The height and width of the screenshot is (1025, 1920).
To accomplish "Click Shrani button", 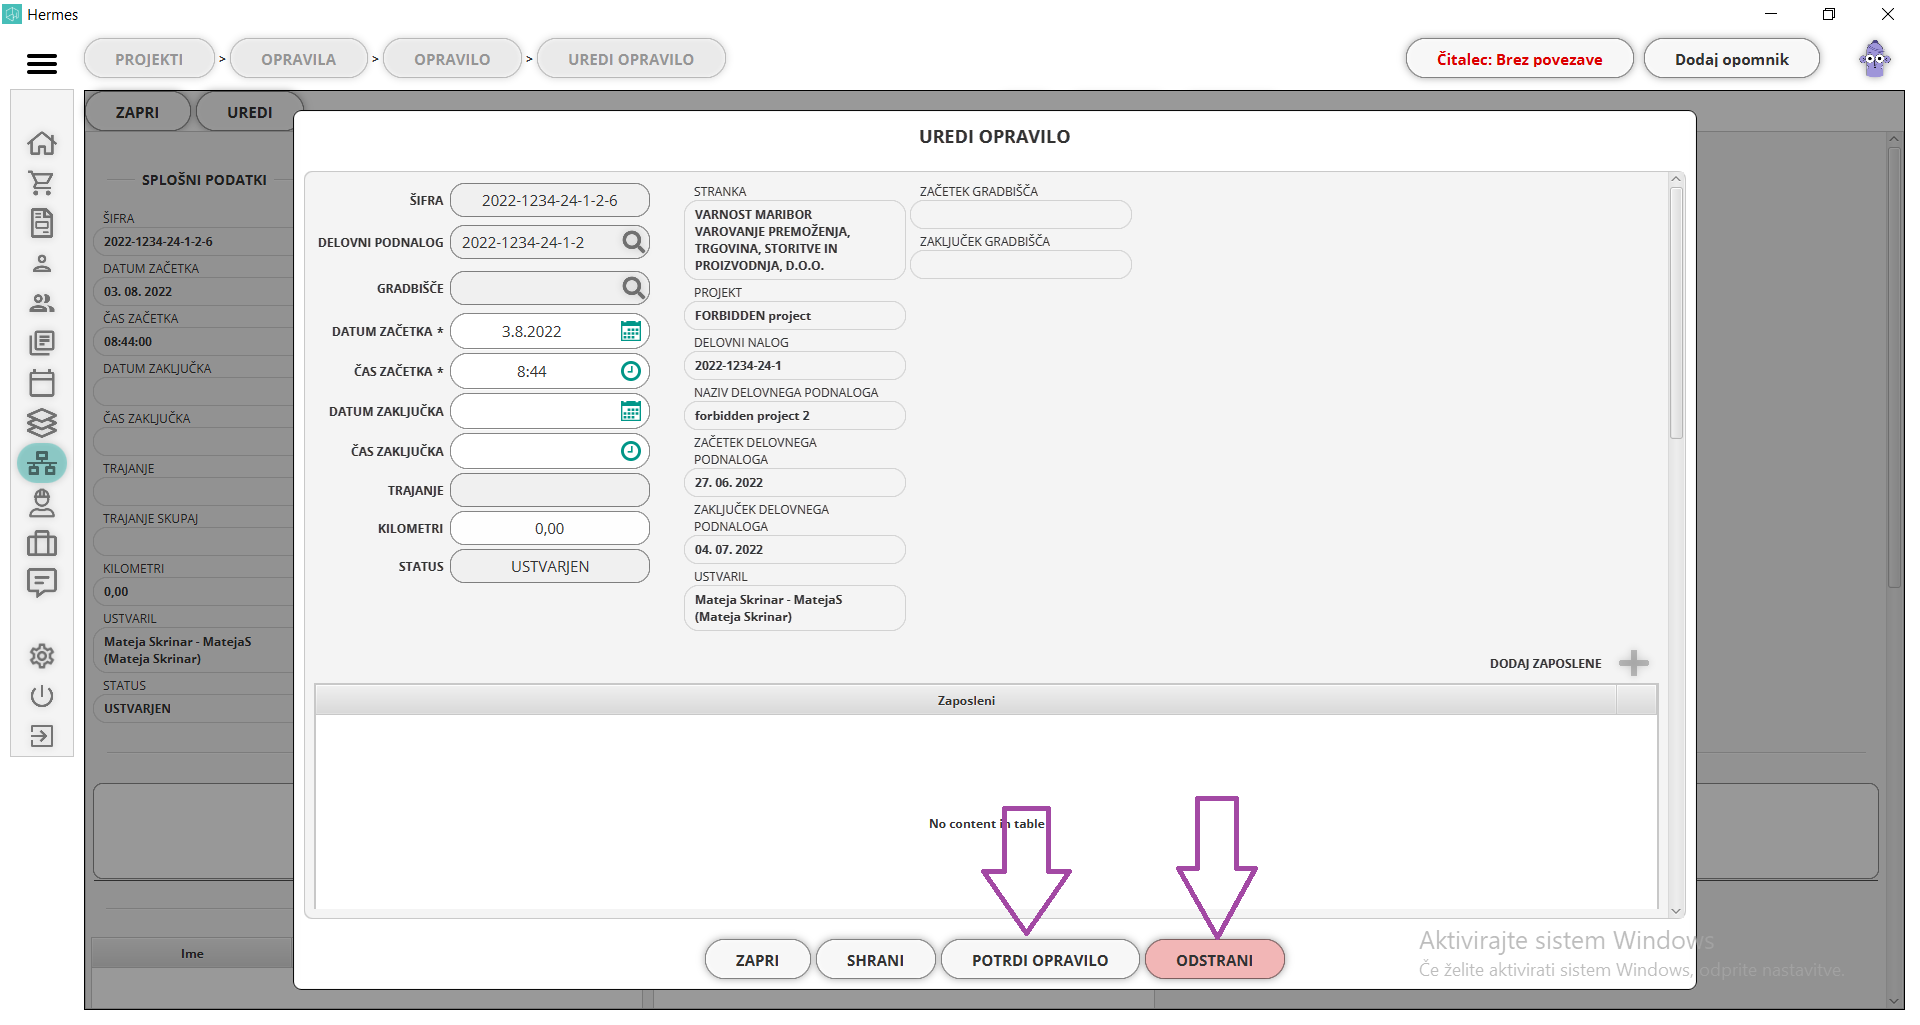I will (x=875, y=960).
